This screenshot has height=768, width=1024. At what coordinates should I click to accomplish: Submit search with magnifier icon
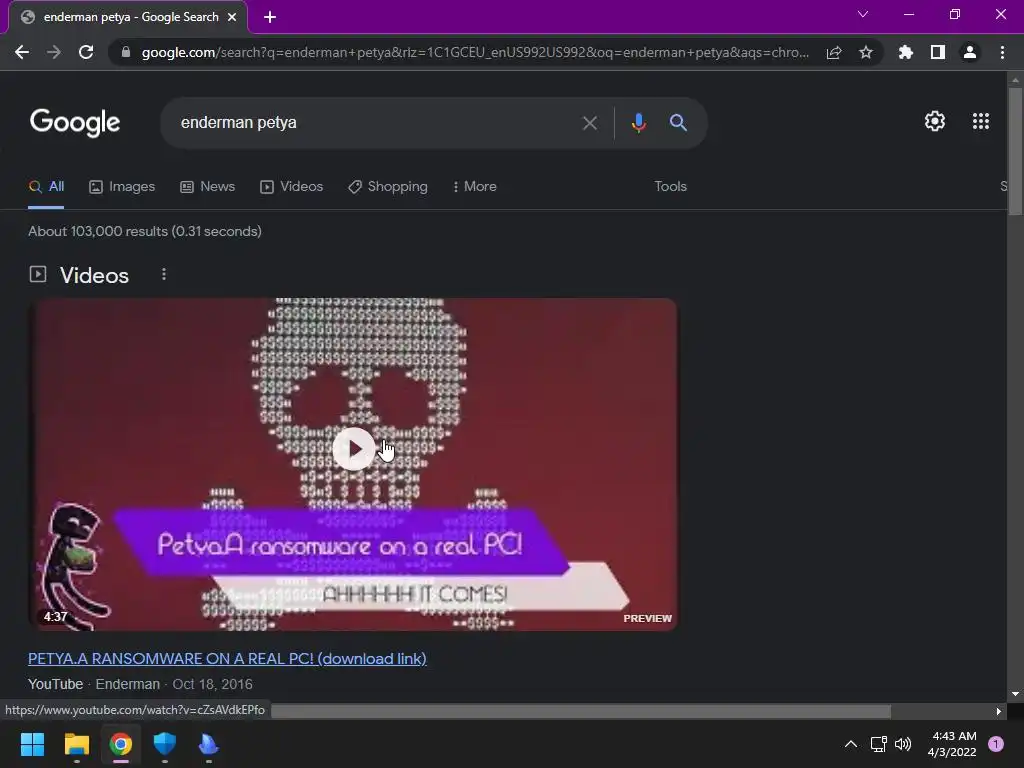coord(678,122)
